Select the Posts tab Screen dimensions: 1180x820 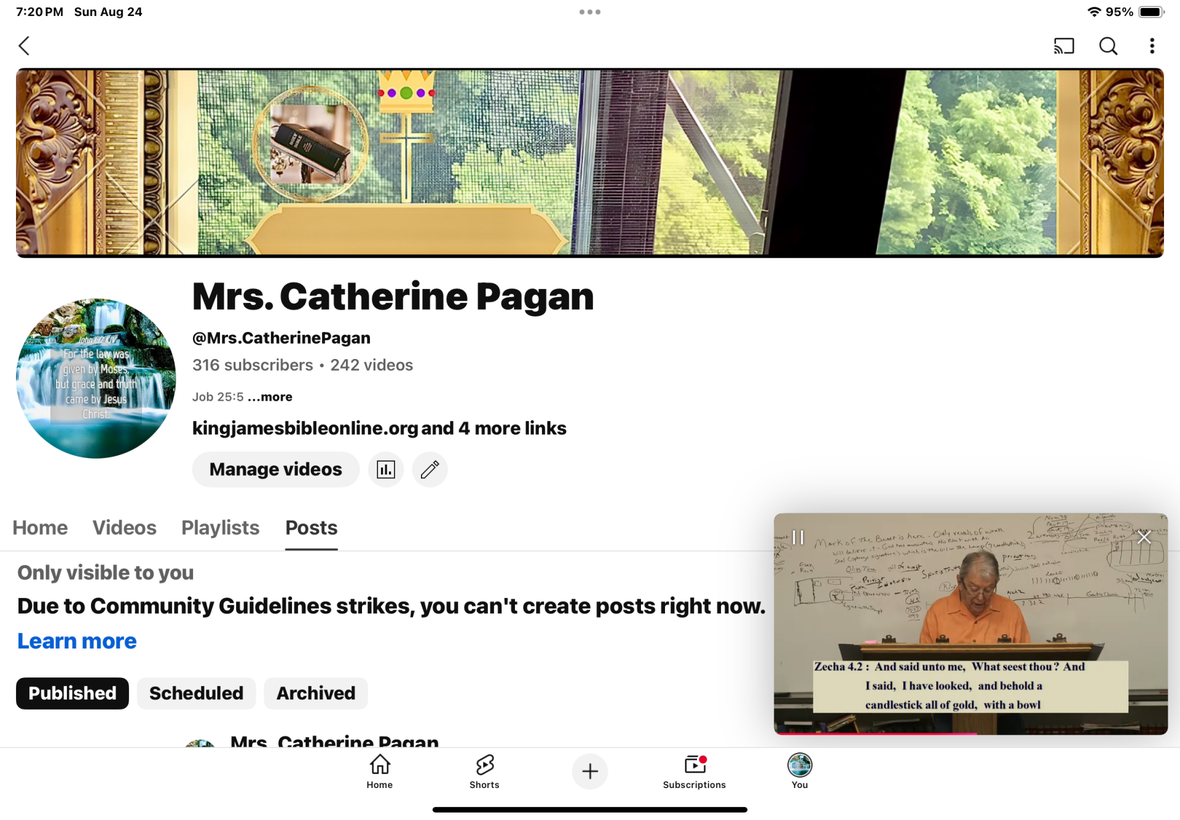click(x=311, y=527)
